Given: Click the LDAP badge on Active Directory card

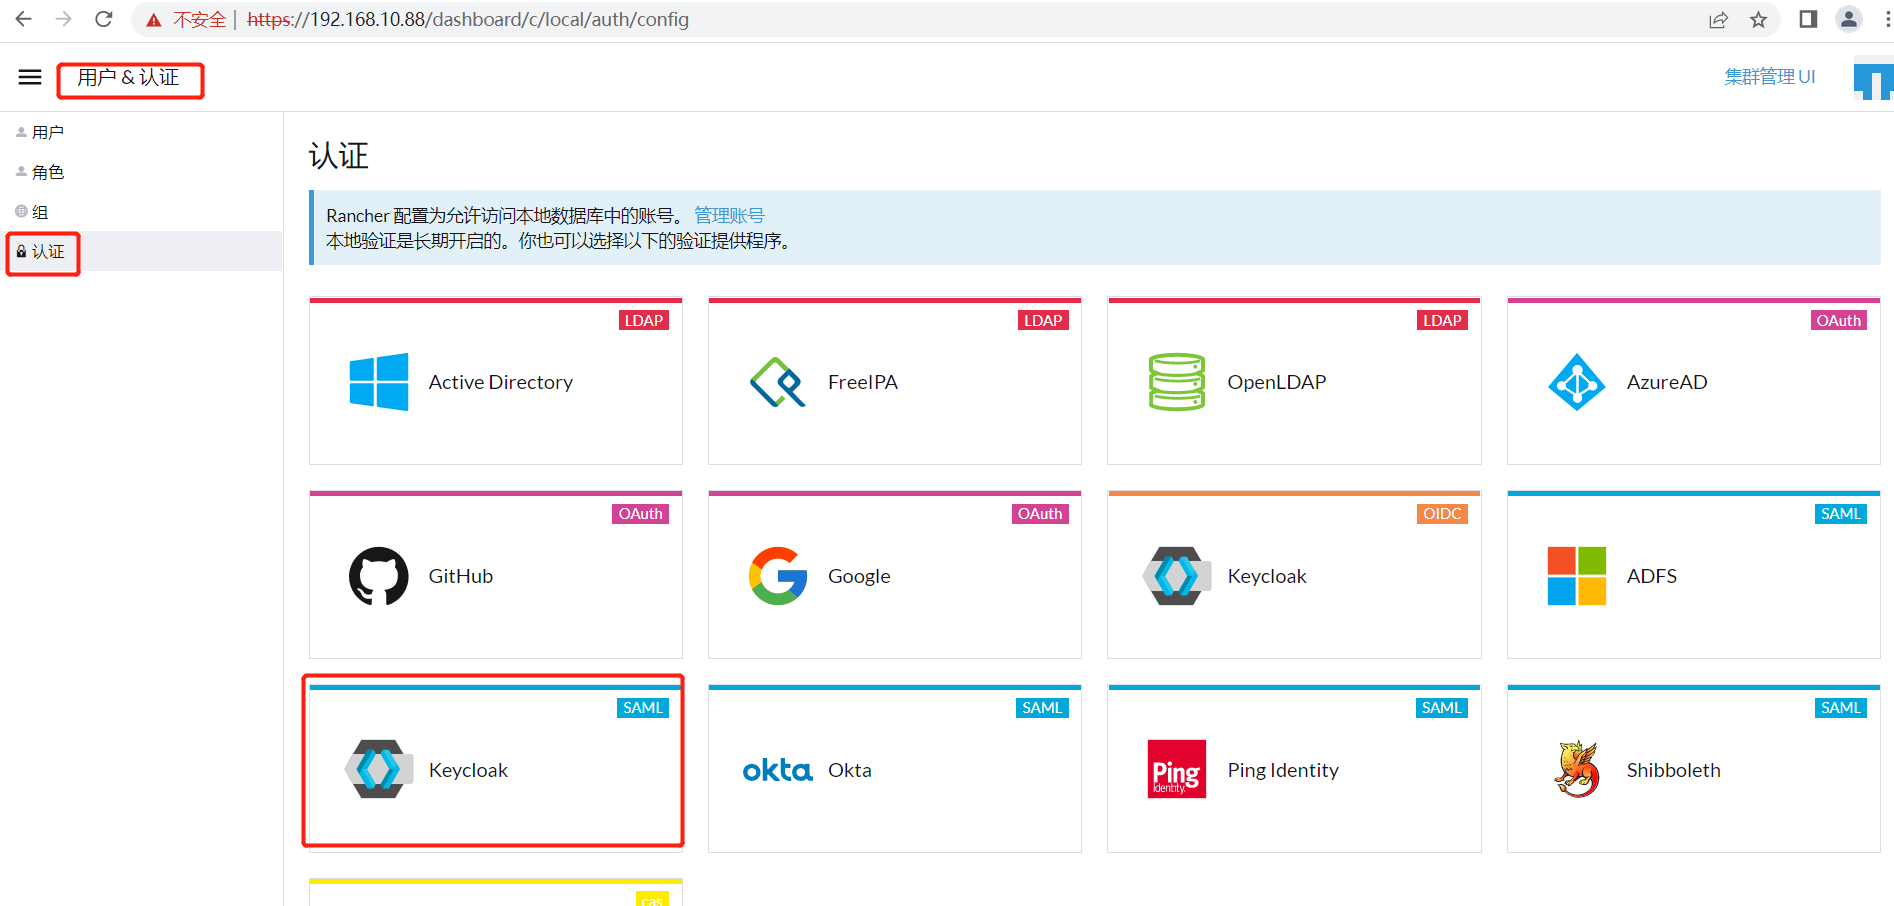Looking at the screenshot, I should coord(644,321).
